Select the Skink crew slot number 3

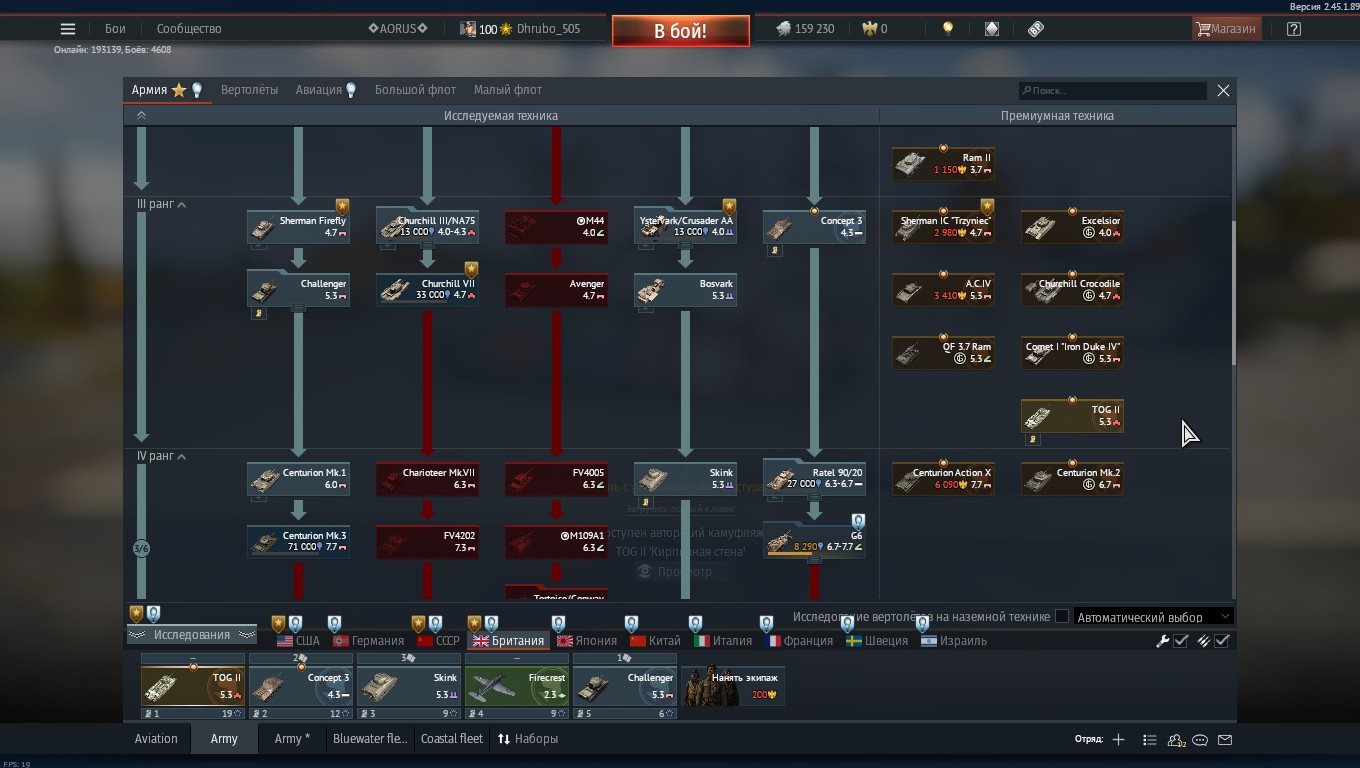point(409,686)
